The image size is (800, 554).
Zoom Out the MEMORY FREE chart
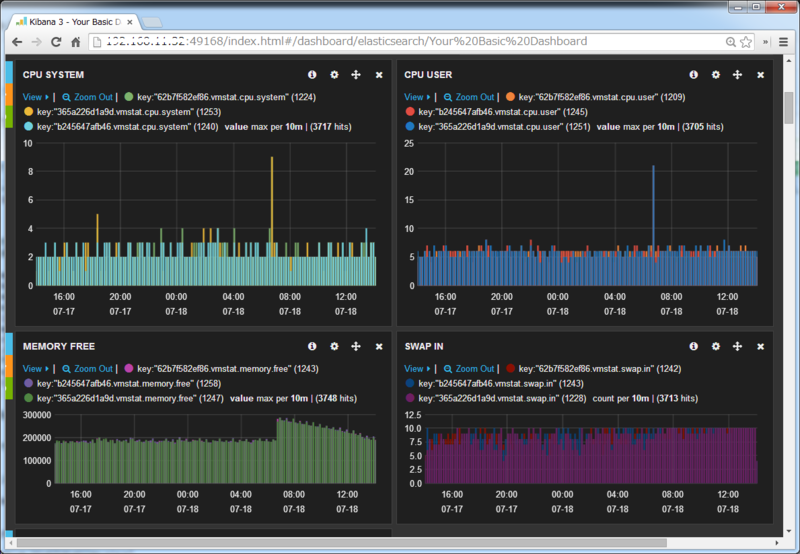(87, 368)
